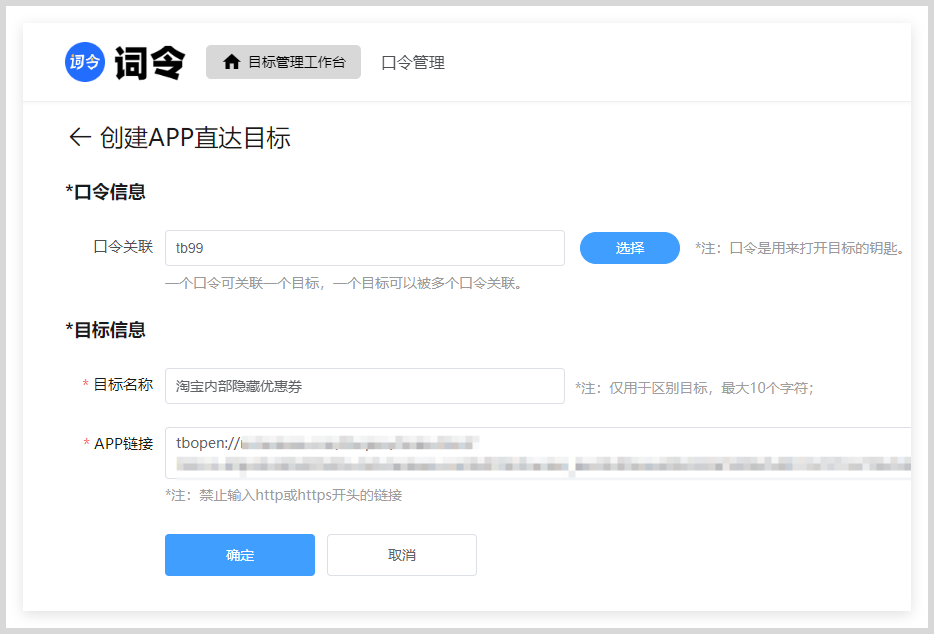
Task: Click the *目标信息 section heading
Action: [105, 330]
